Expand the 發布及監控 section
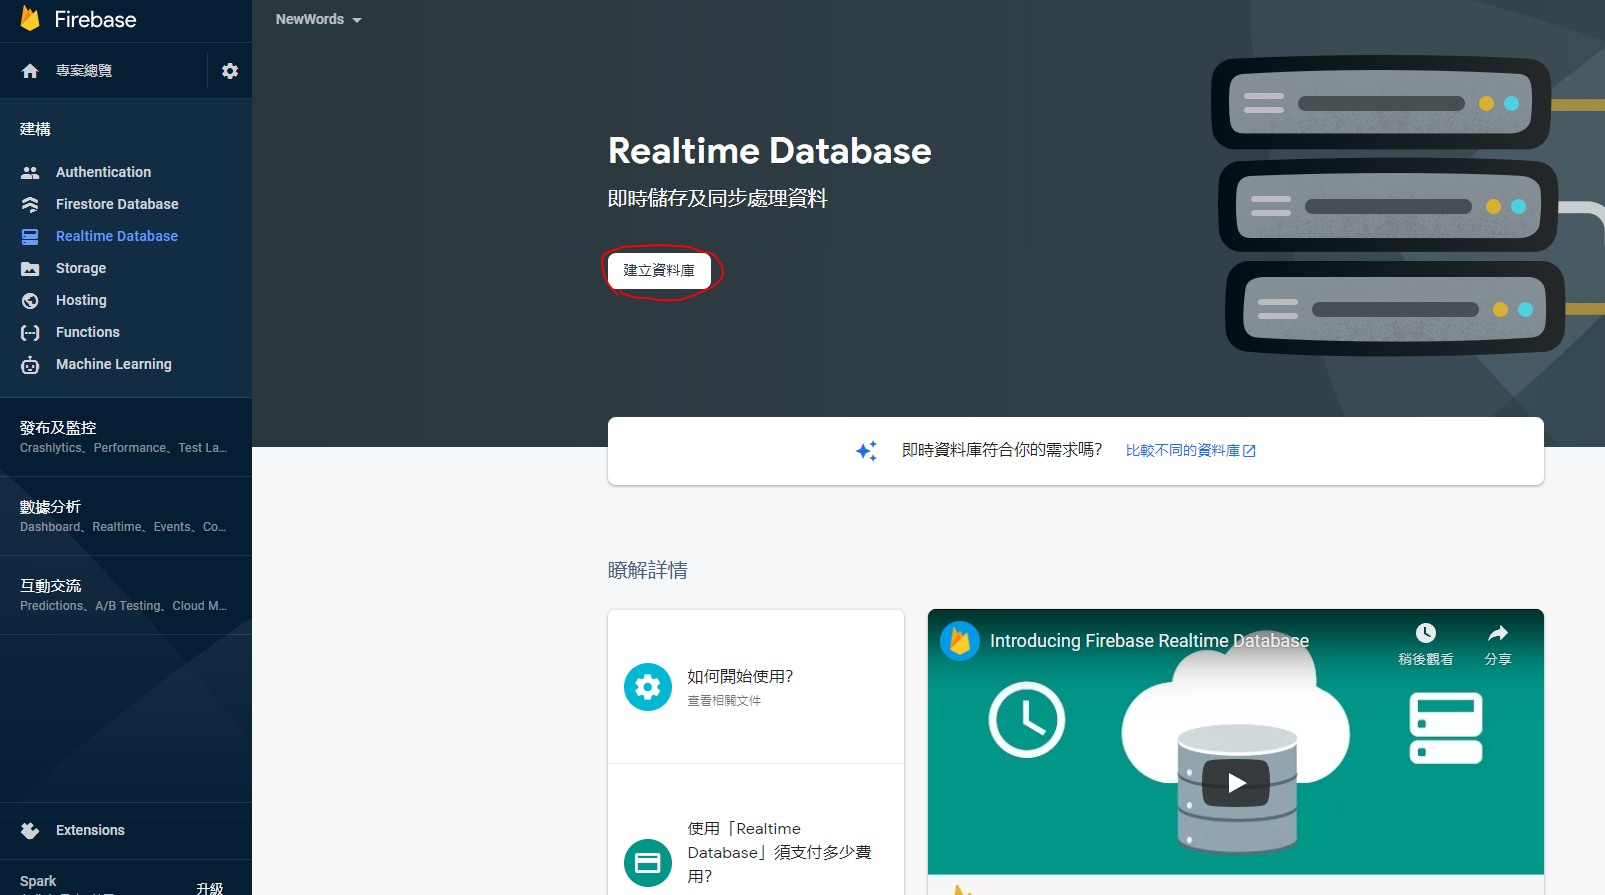This screenshot has height=895, width=1605. [x=126, y=437]
